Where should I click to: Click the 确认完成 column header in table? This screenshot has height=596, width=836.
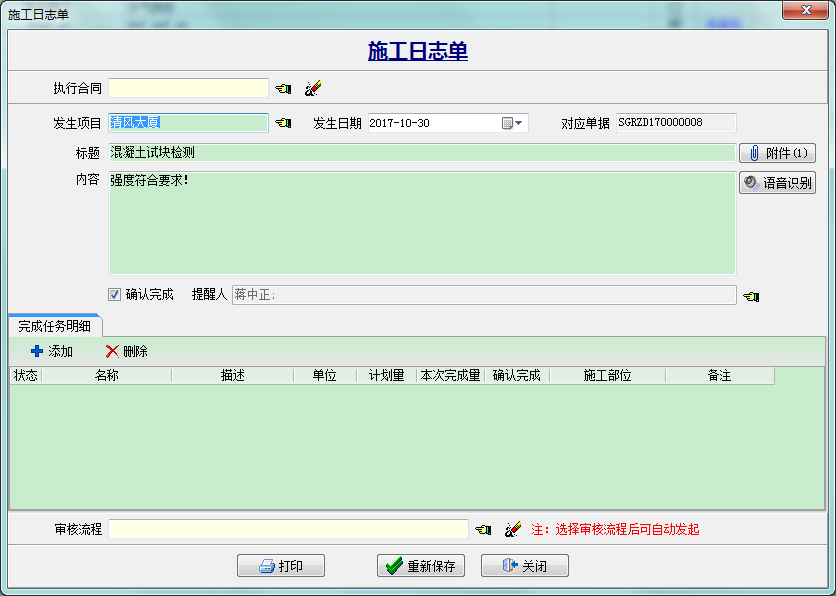tap(517, 376)
